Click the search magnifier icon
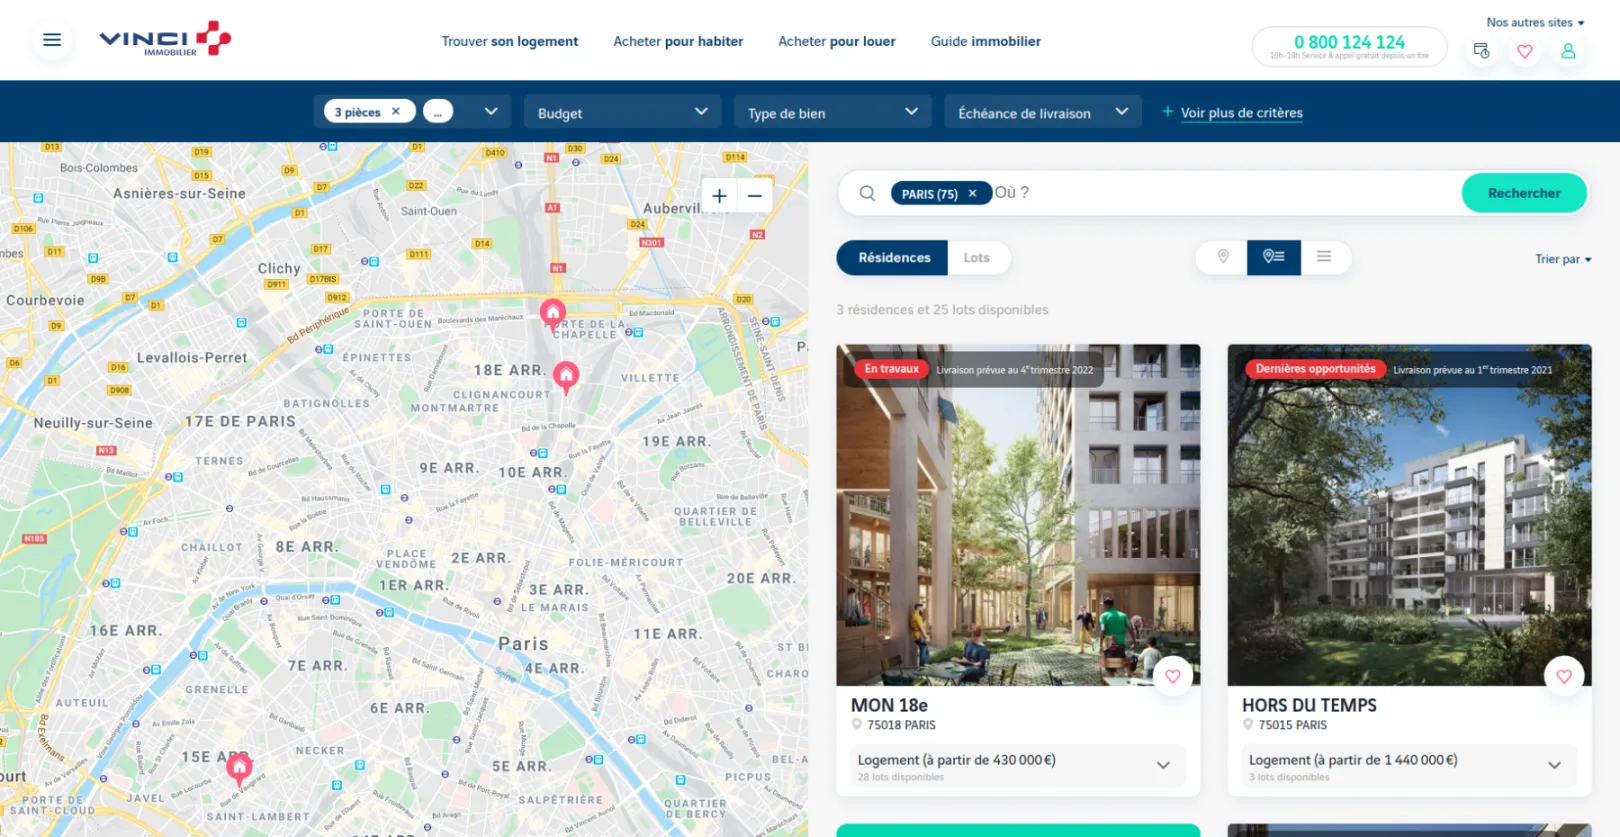This screenshot has height=837, width=1620. (x=867, y=193)
